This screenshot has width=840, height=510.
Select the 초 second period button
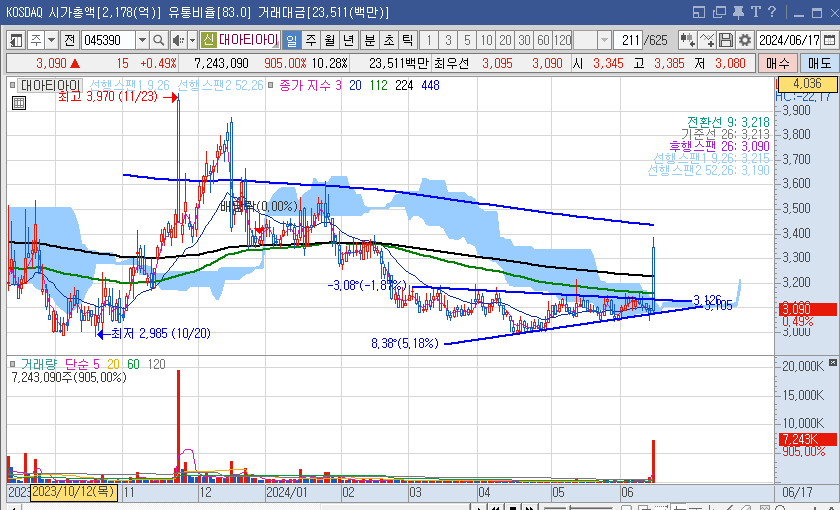pyautogui.click(x=389, y=40)
